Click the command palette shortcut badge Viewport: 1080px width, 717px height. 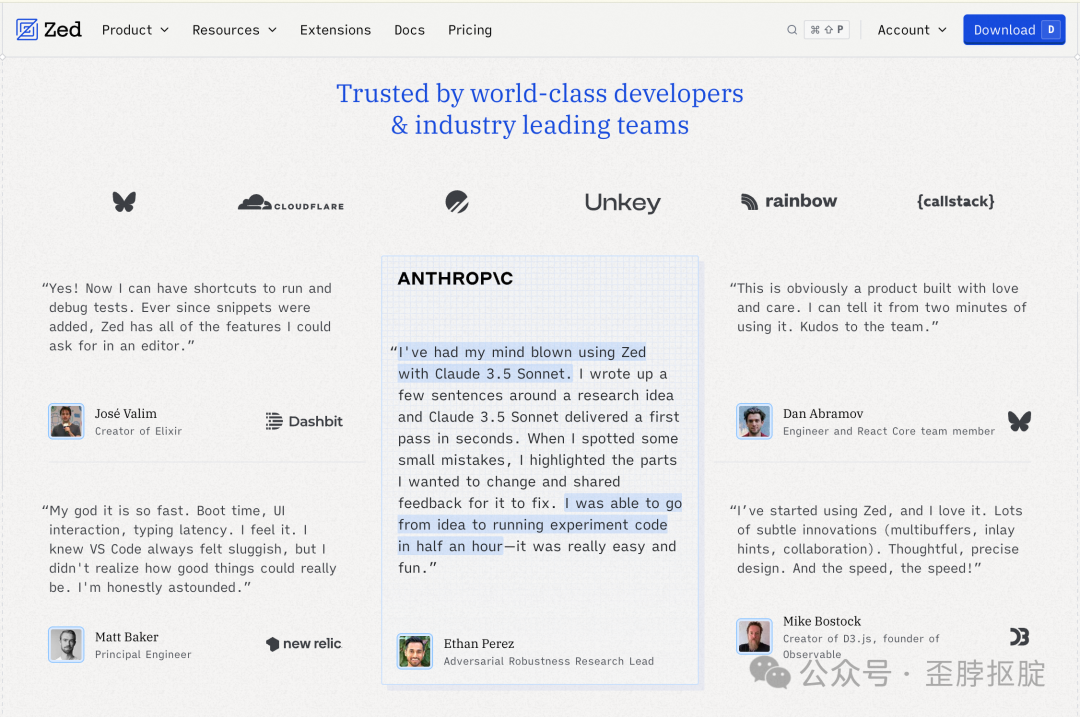827,30
